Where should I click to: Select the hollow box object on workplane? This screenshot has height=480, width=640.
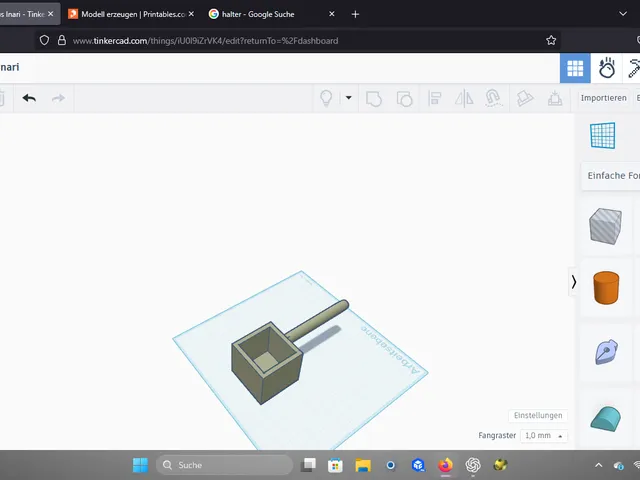point(267,362)
